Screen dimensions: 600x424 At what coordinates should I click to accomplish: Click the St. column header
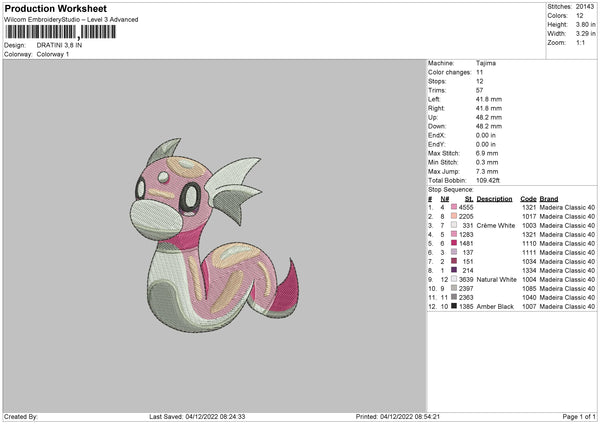click(469, 199)
